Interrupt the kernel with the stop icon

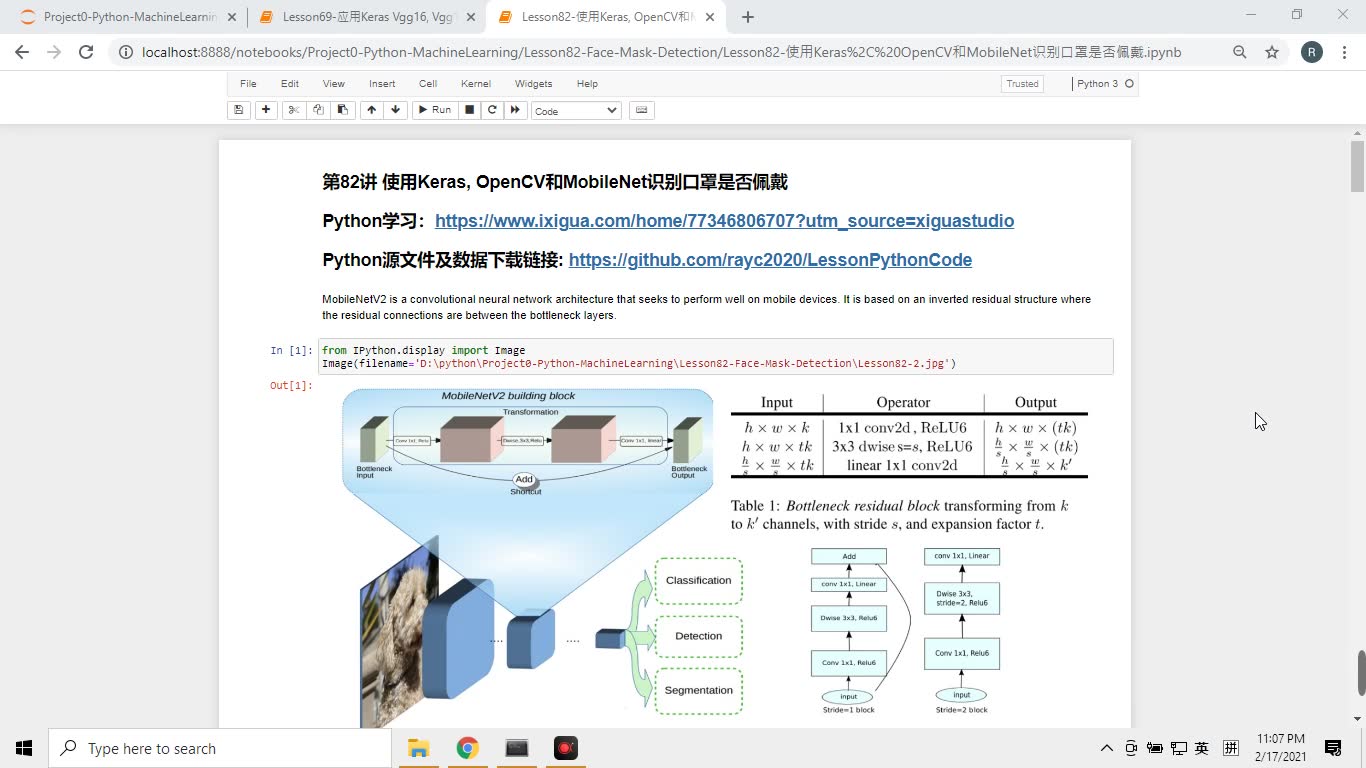[x=468, y=110]
